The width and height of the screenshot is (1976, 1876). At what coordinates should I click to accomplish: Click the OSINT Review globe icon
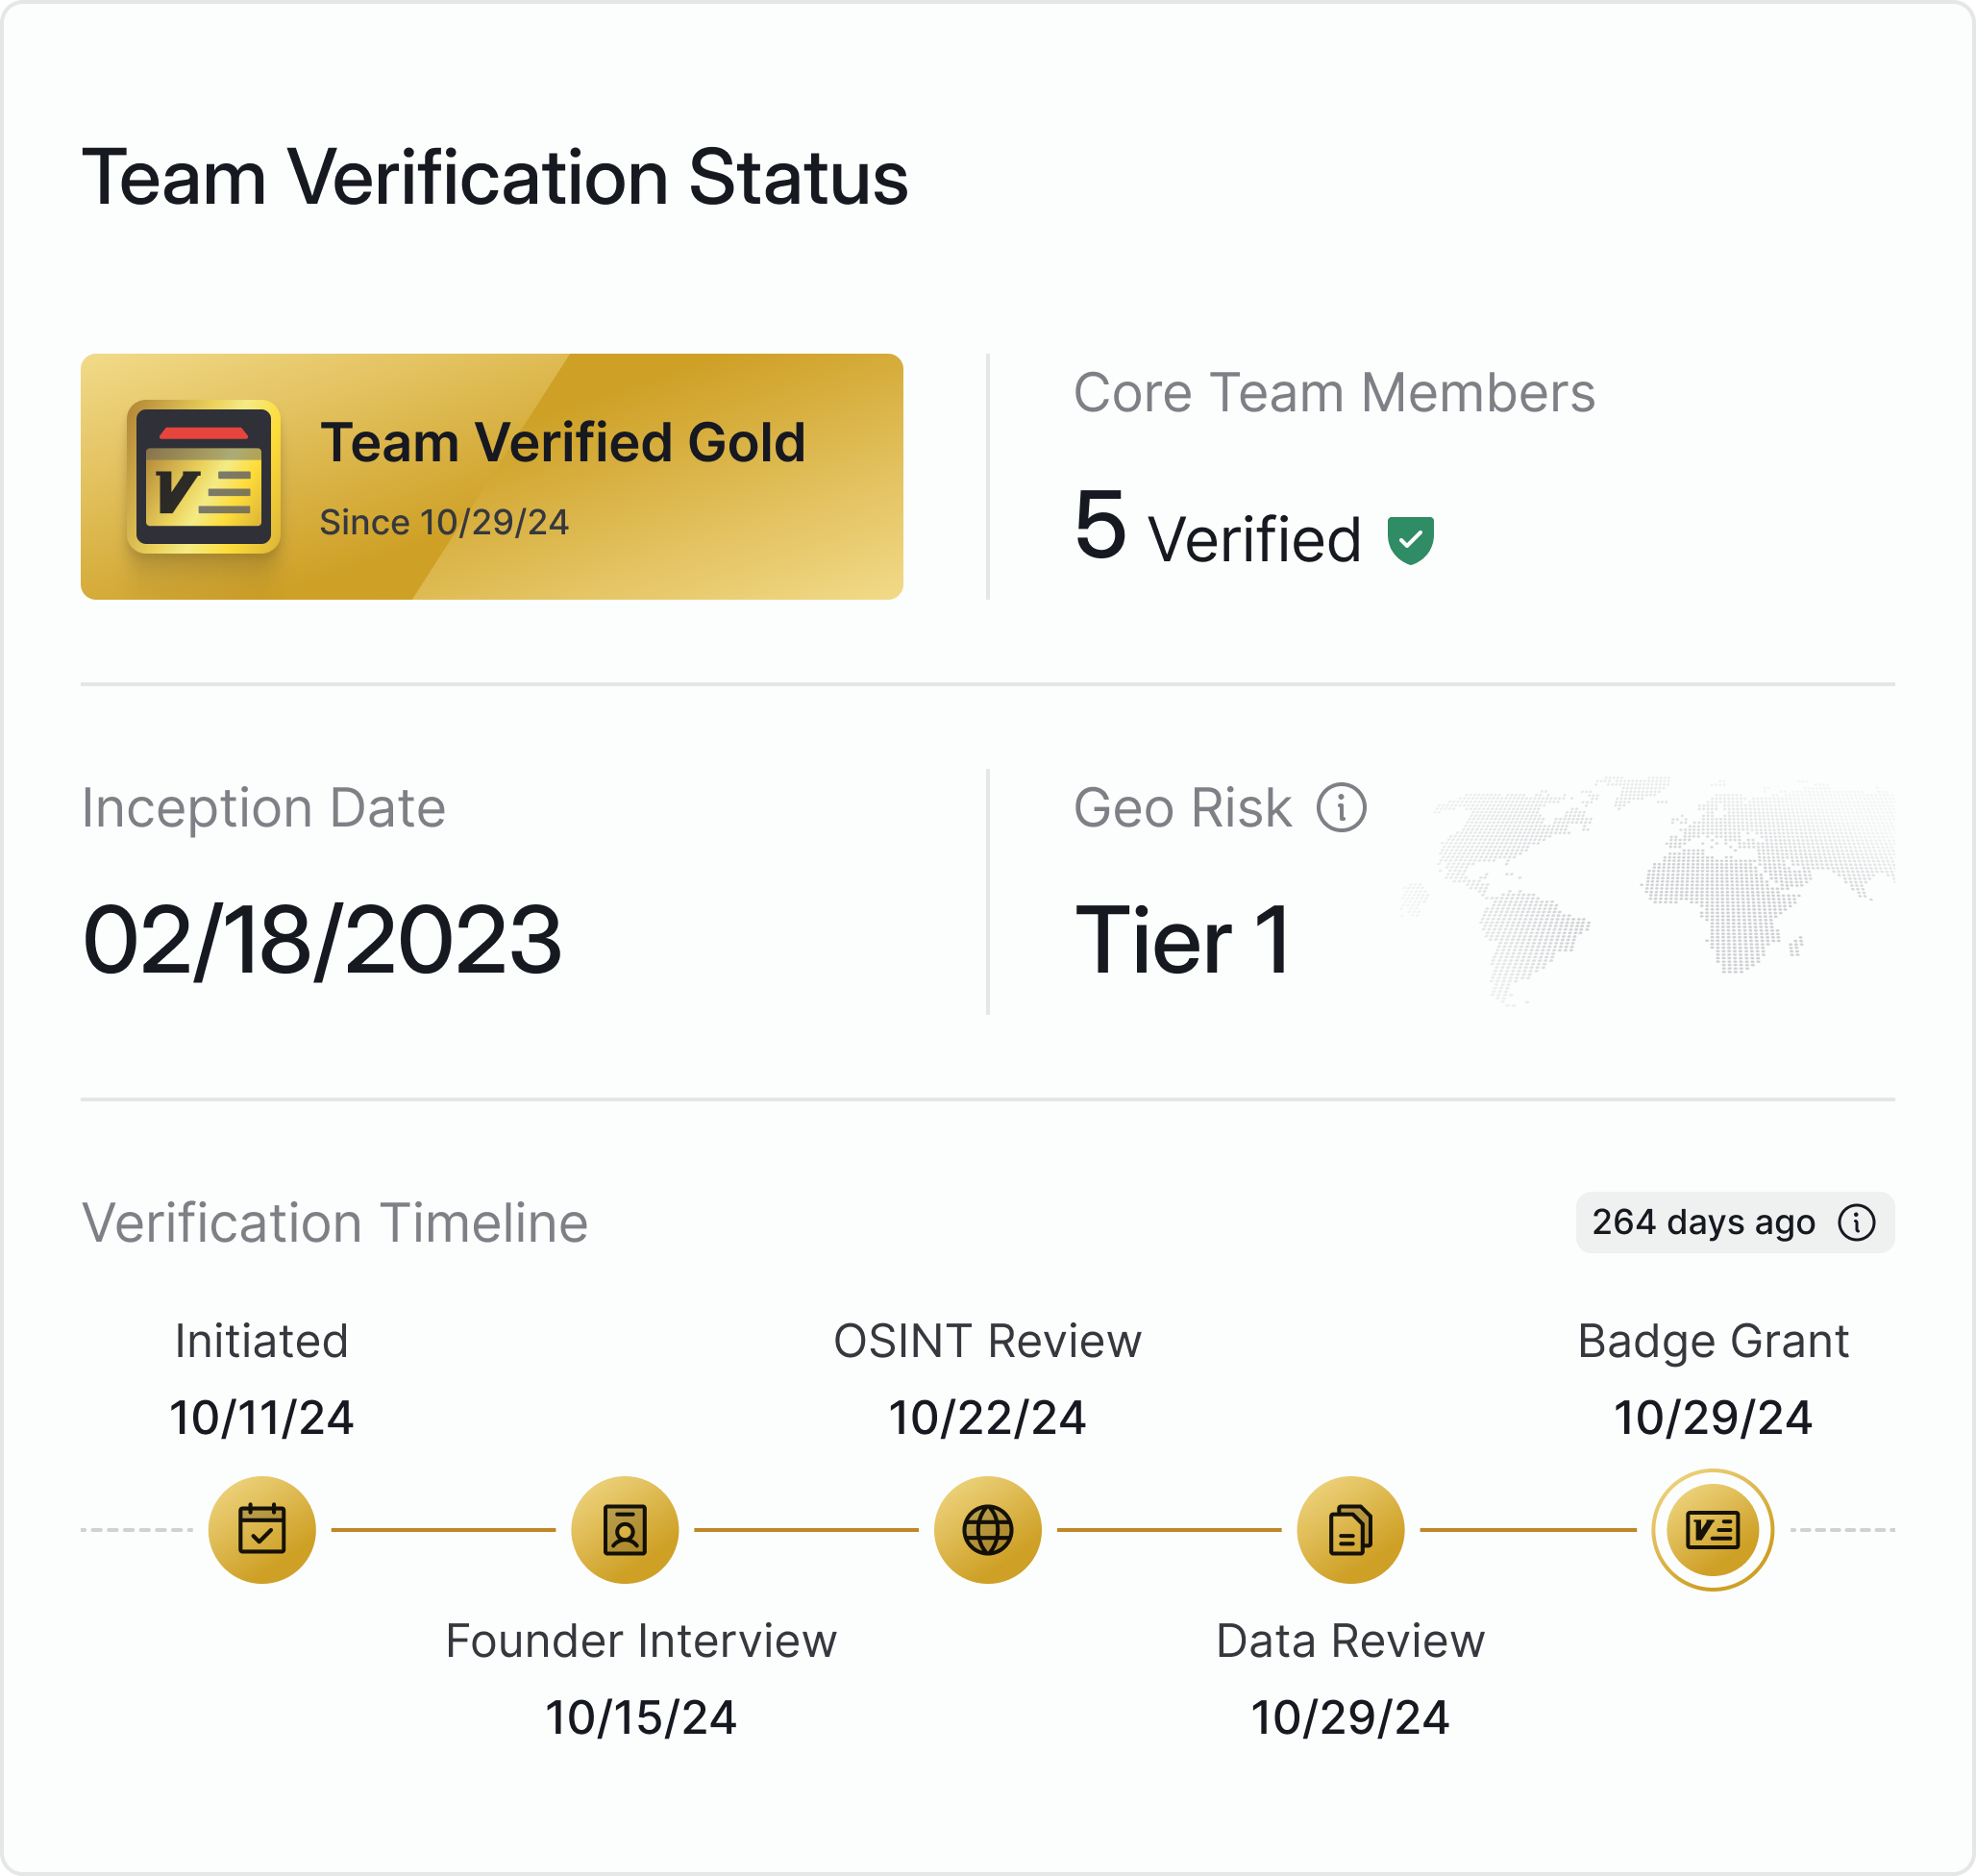click(988, 1530)
